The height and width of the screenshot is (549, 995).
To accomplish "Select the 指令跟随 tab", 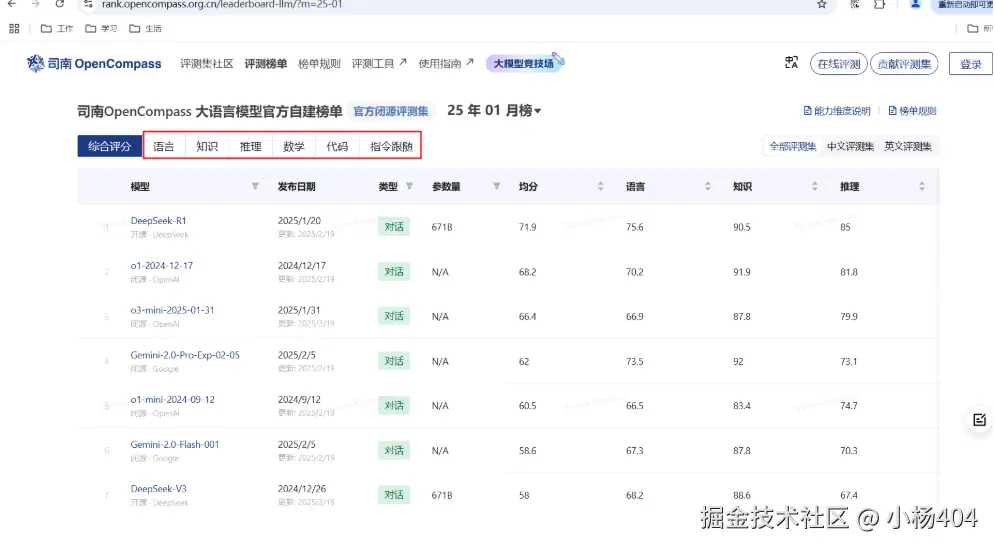I will coord(391,147).
